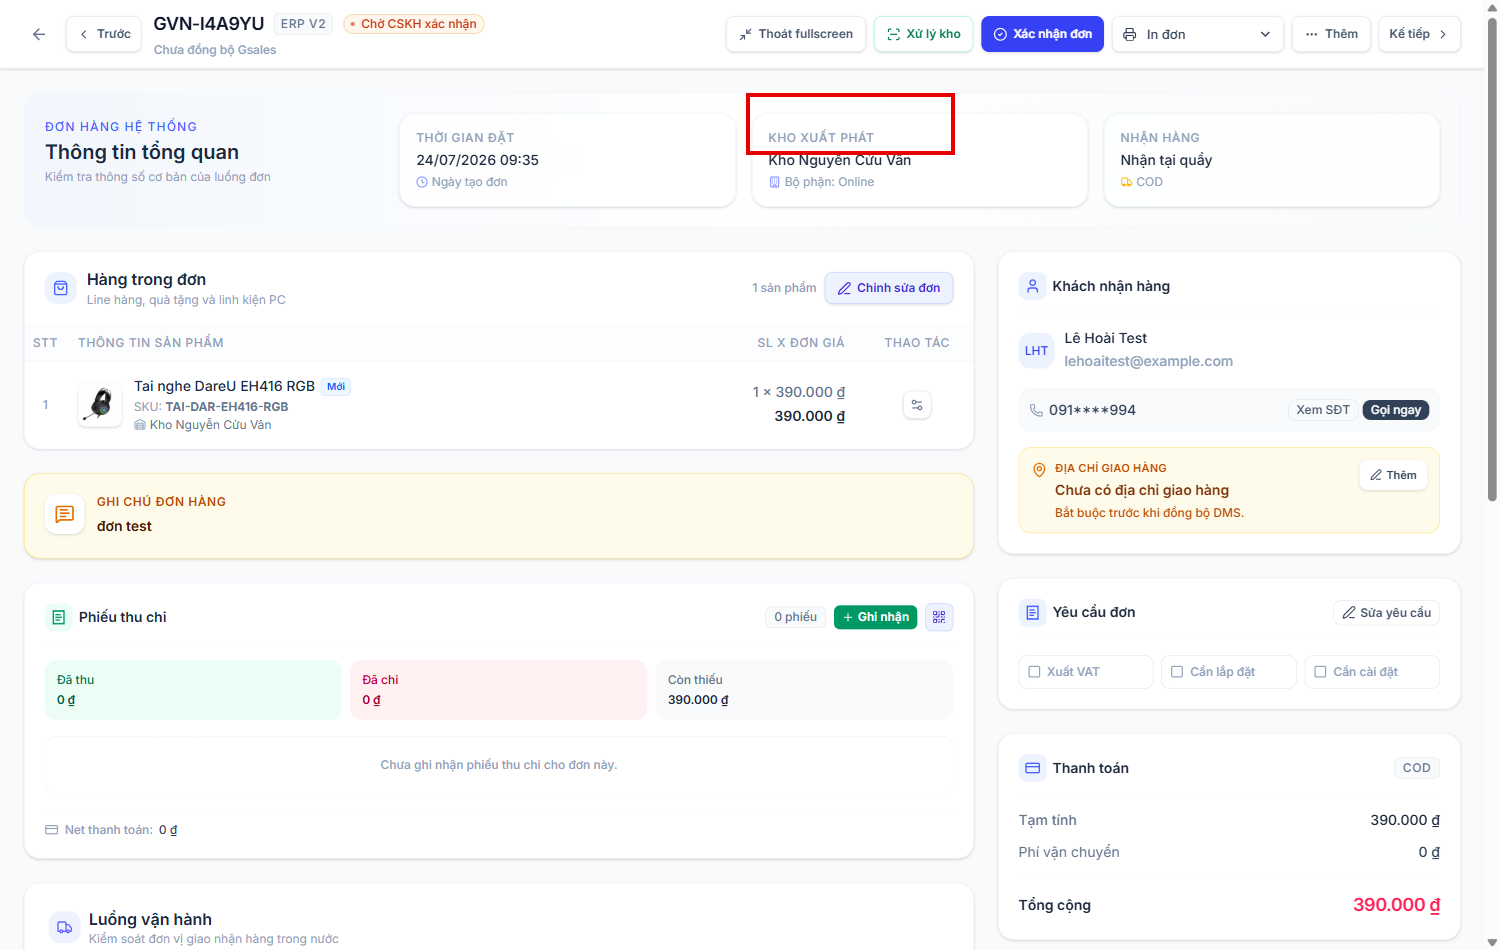The height and width of the screenshot is (950, 1500).
Task: Open the QR code icon beside Ghi nhận
Action: click(x=939, y=617)
